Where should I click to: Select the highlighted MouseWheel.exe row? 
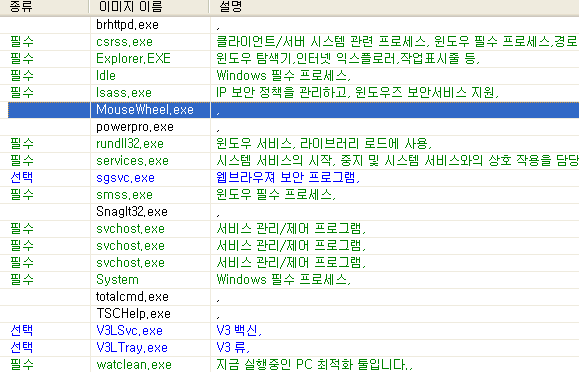[293, 110]
